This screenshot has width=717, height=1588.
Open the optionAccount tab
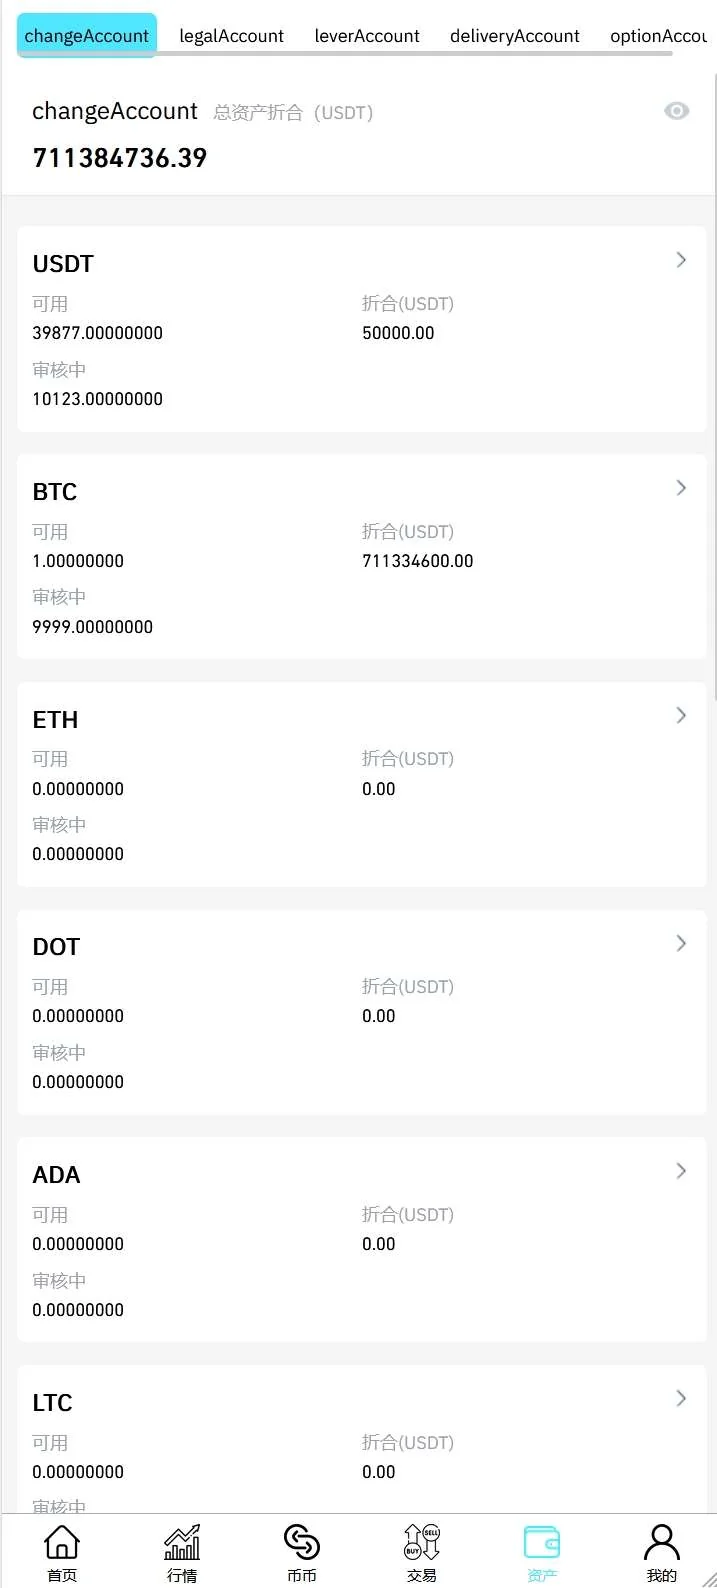(658, 36)
